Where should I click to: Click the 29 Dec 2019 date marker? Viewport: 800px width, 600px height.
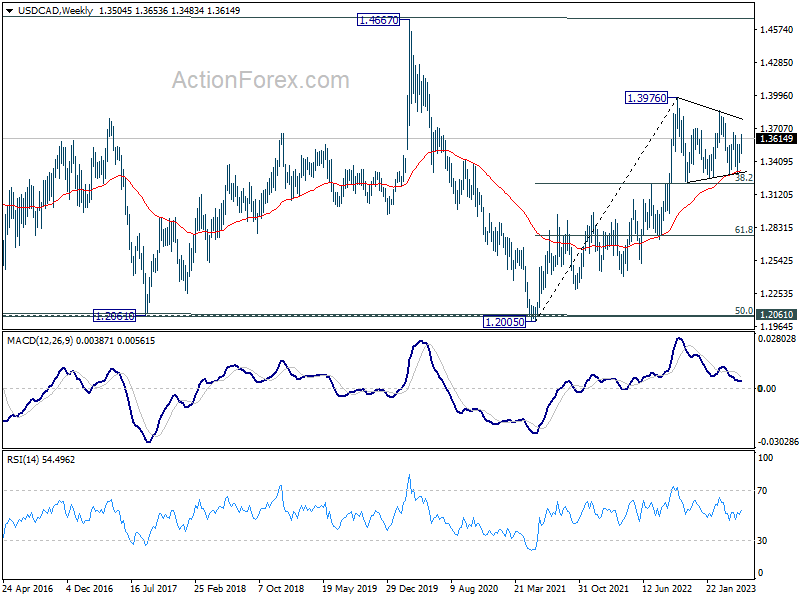[412, 588]
